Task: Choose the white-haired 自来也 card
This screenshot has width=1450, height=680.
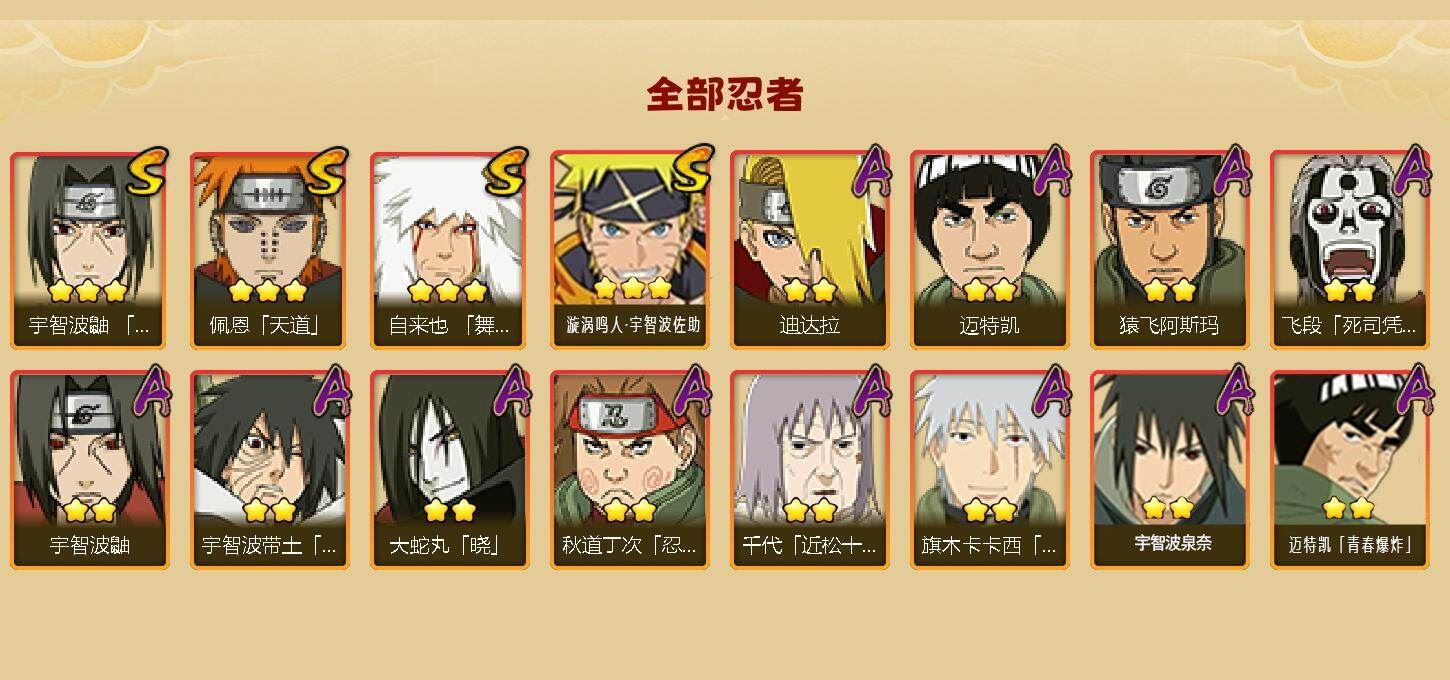Action: [450, 250]
